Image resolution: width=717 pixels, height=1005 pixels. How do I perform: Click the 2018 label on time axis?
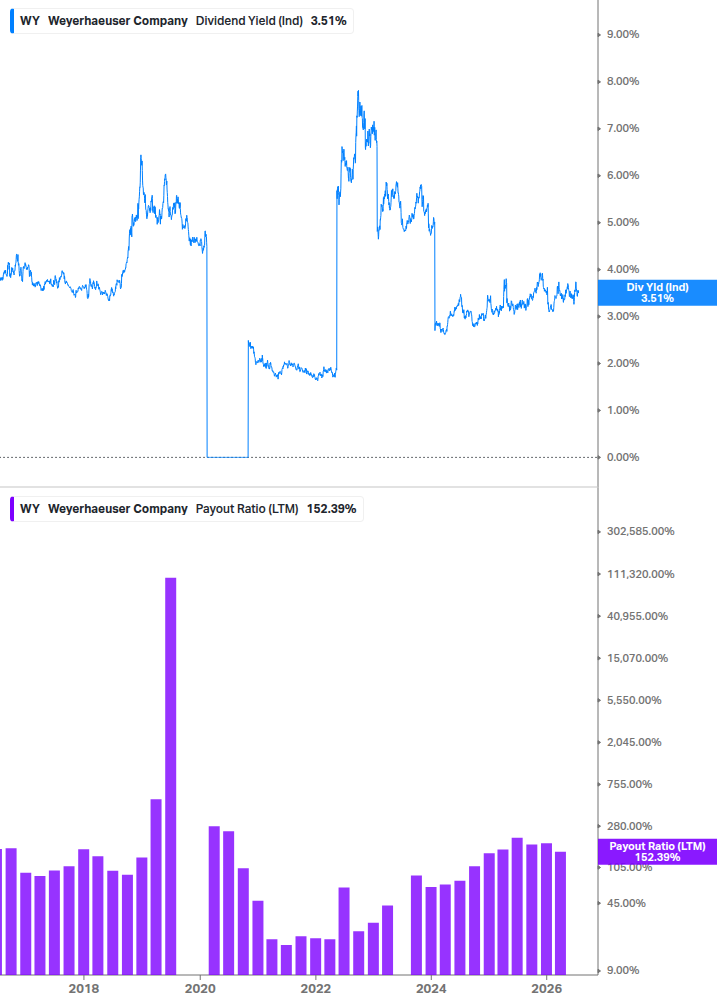[x=84, y=988]
